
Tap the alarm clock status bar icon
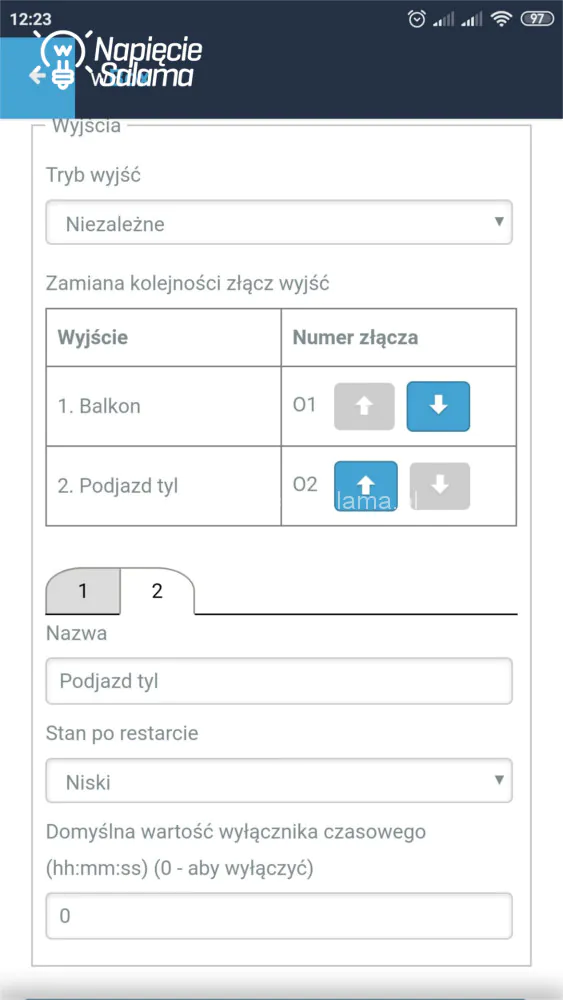pos(416,19)
